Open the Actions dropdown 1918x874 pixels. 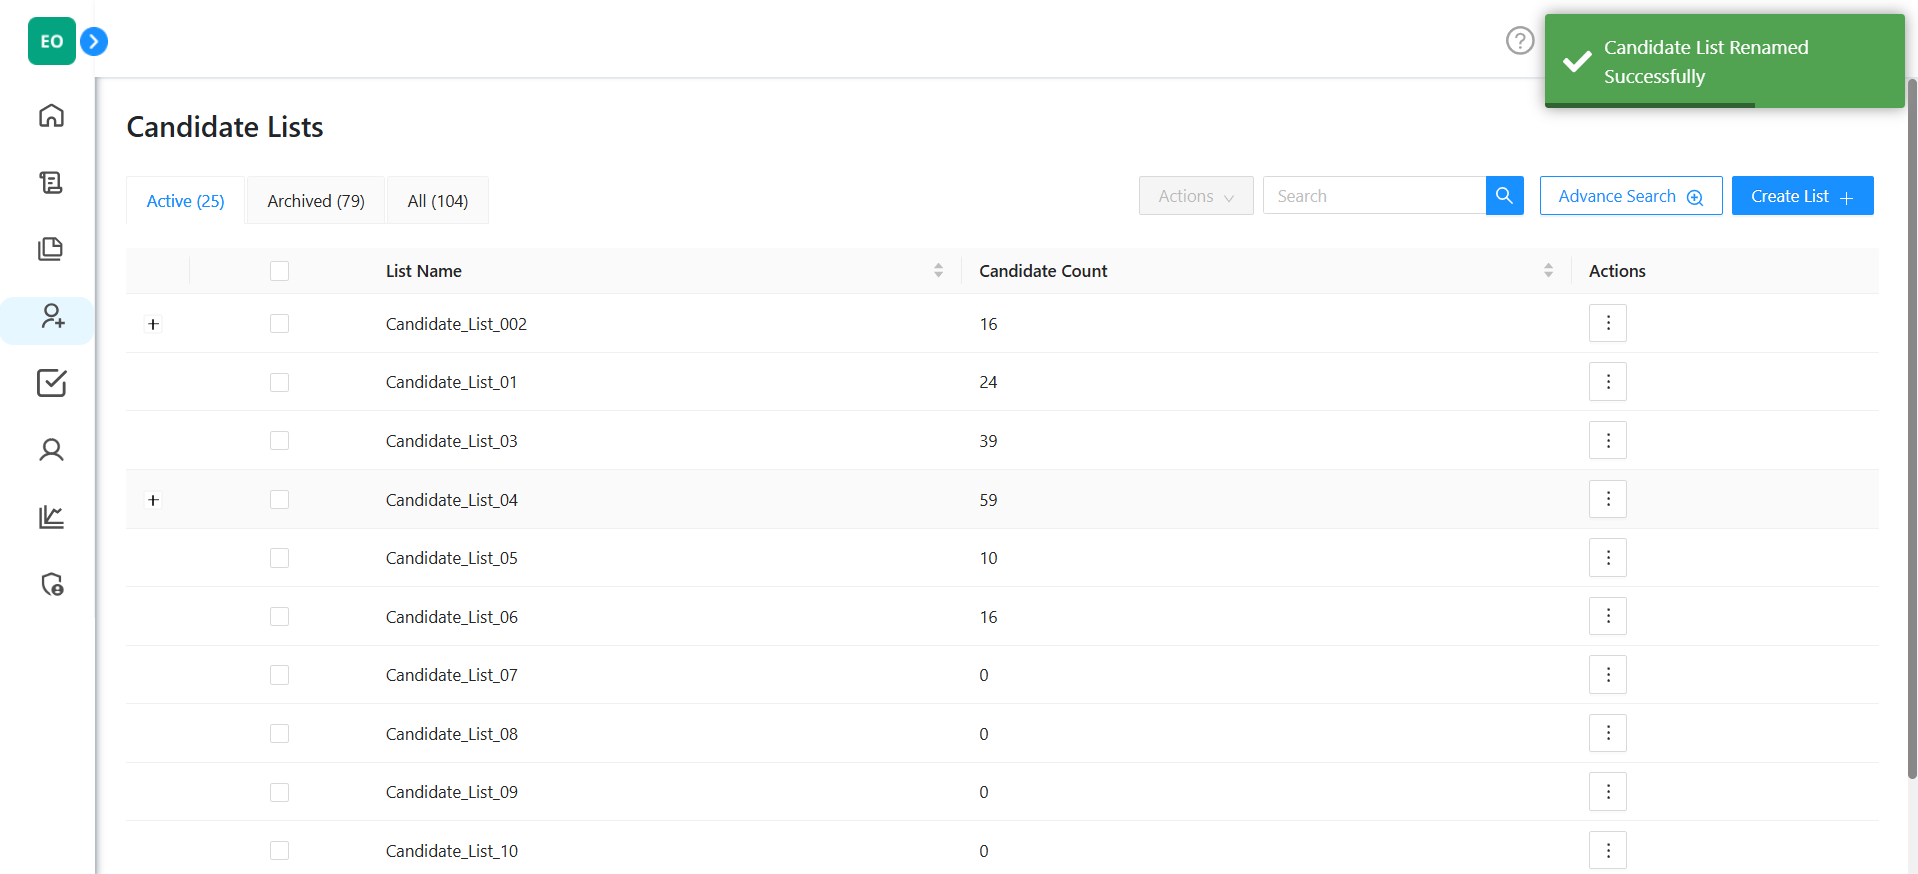click(1195, 196)
